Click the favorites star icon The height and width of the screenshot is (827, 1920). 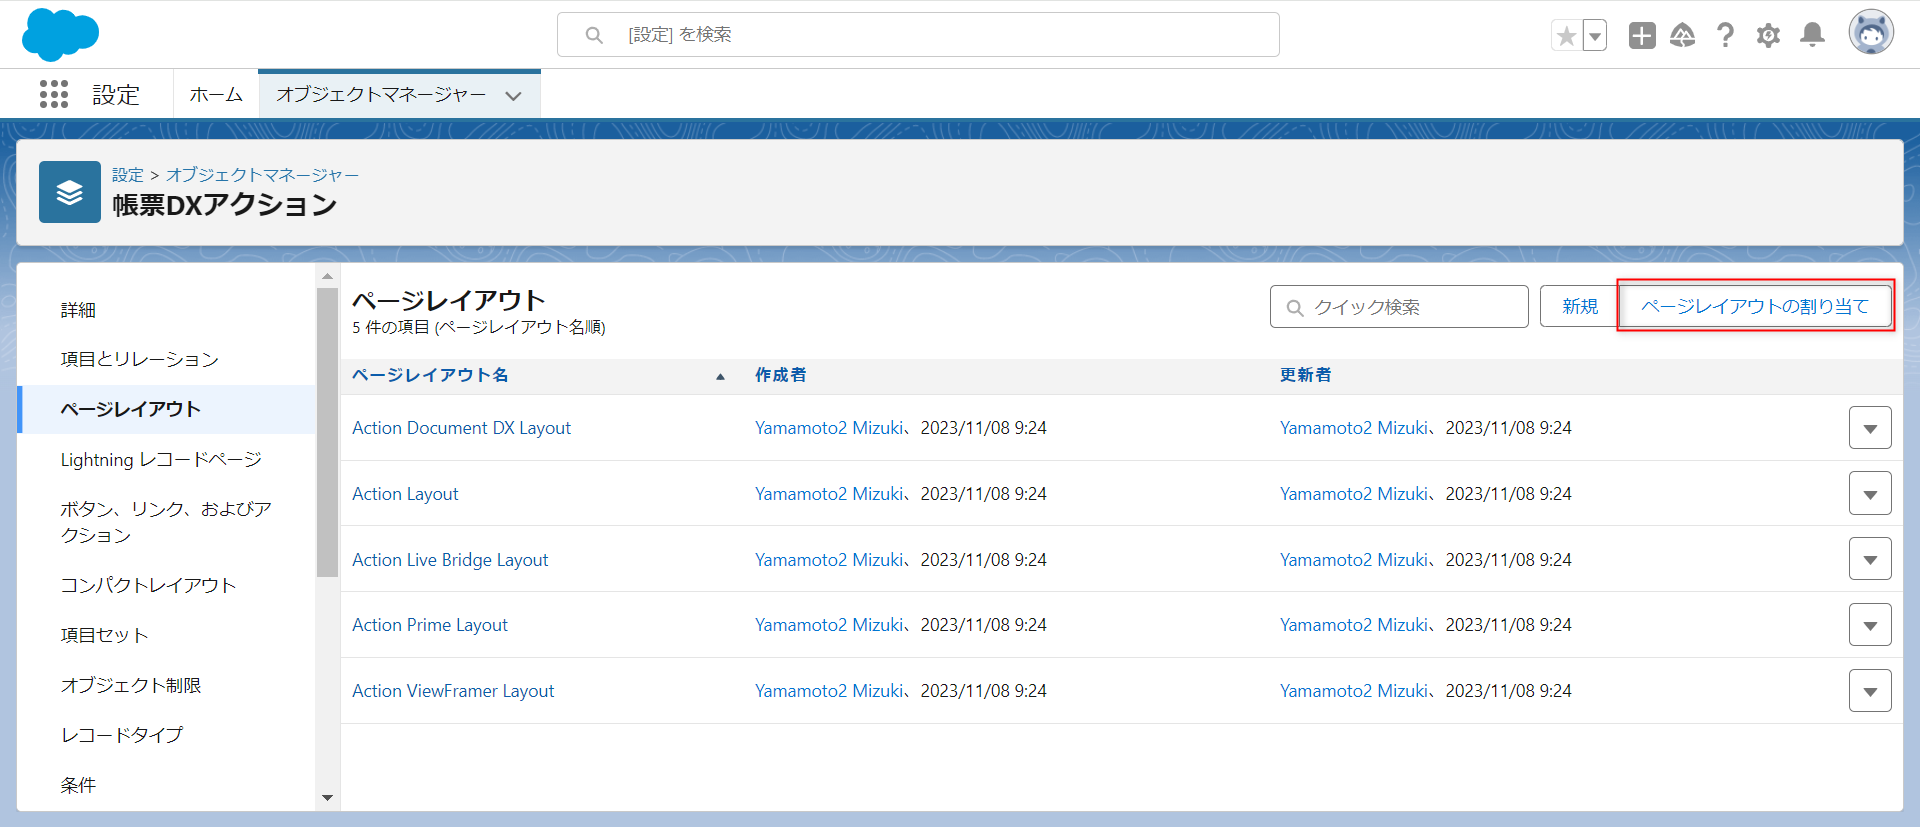(x=1566, y=36)
